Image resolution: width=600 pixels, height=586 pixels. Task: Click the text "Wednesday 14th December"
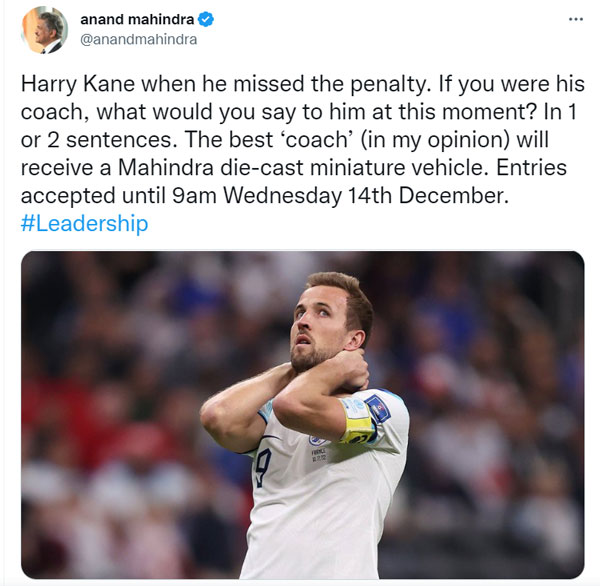(365, 196)
